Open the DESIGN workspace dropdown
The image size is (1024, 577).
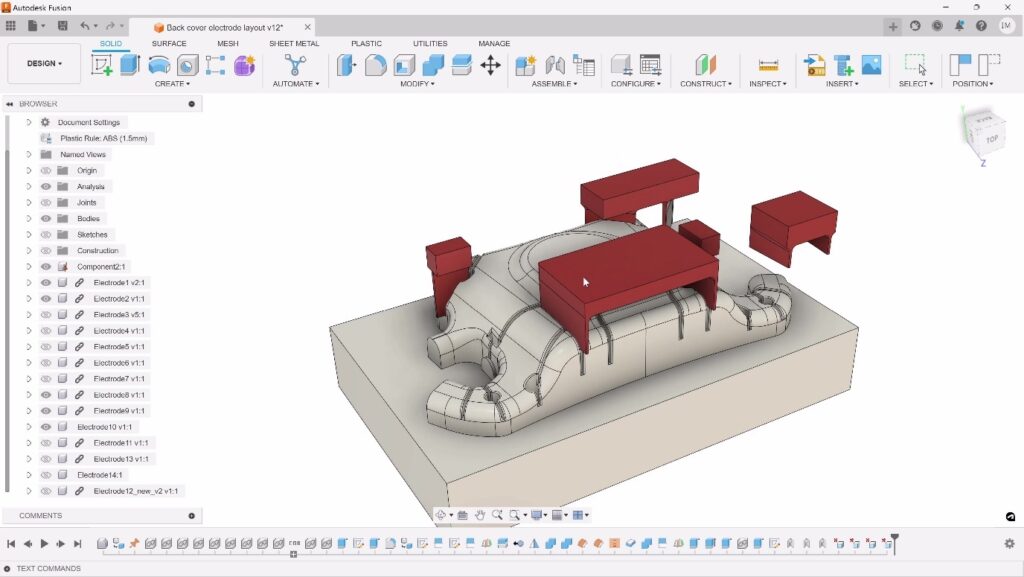coord(44,63)
